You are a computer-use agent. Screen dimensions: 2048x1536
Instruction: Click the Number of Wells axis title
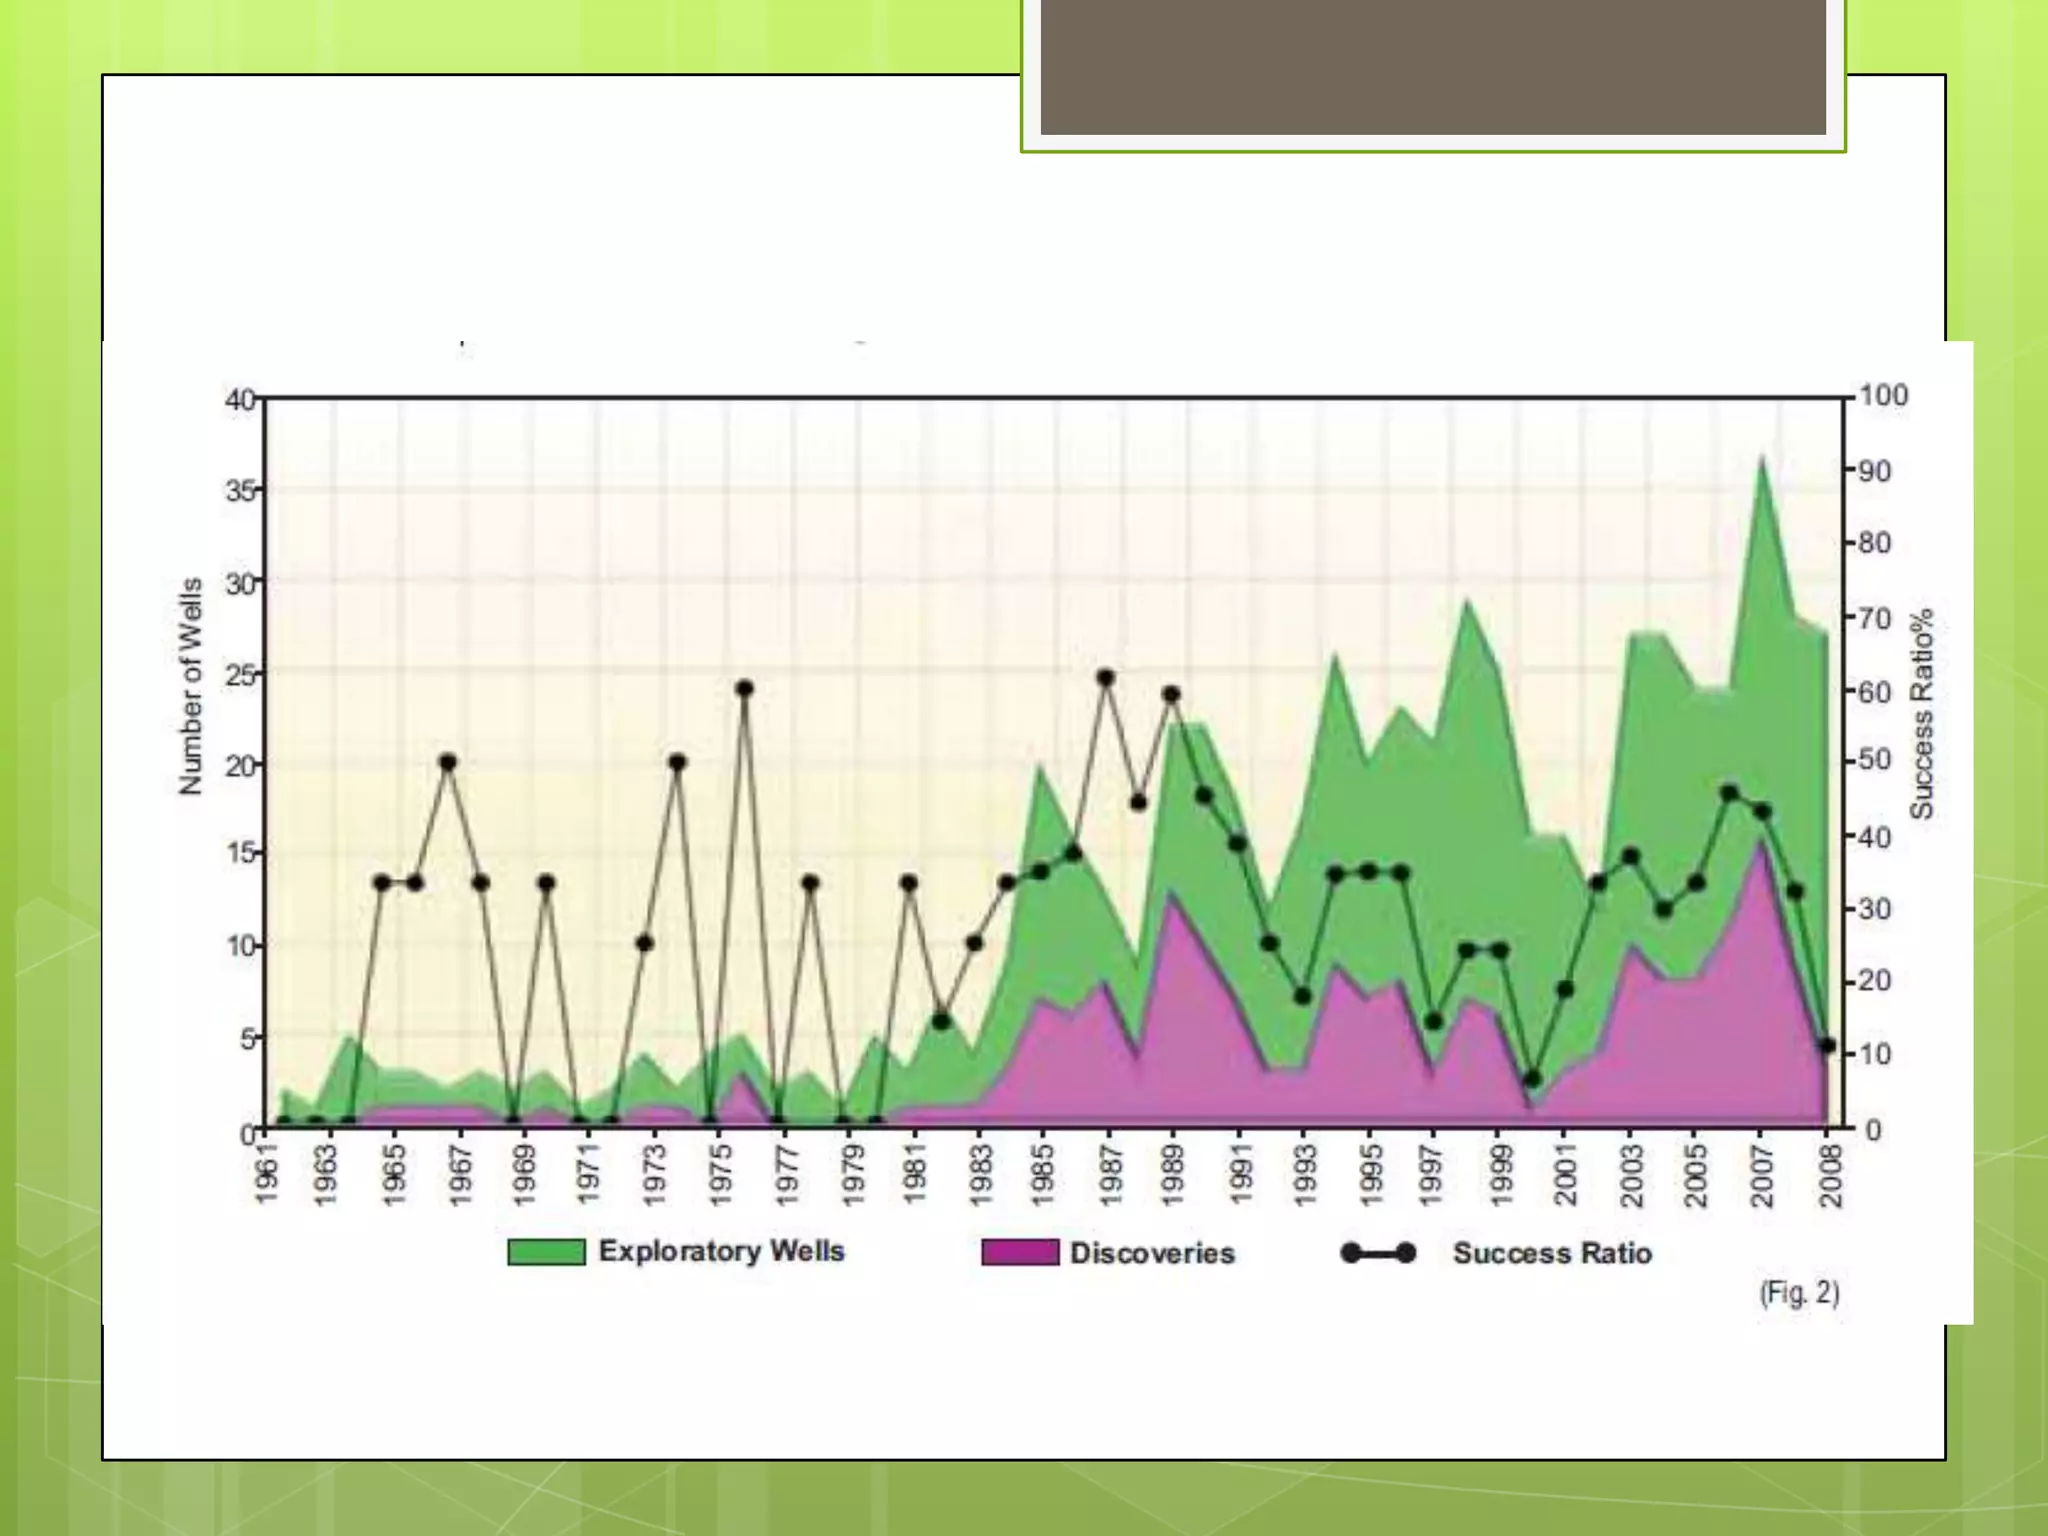[x=190, y=686]
